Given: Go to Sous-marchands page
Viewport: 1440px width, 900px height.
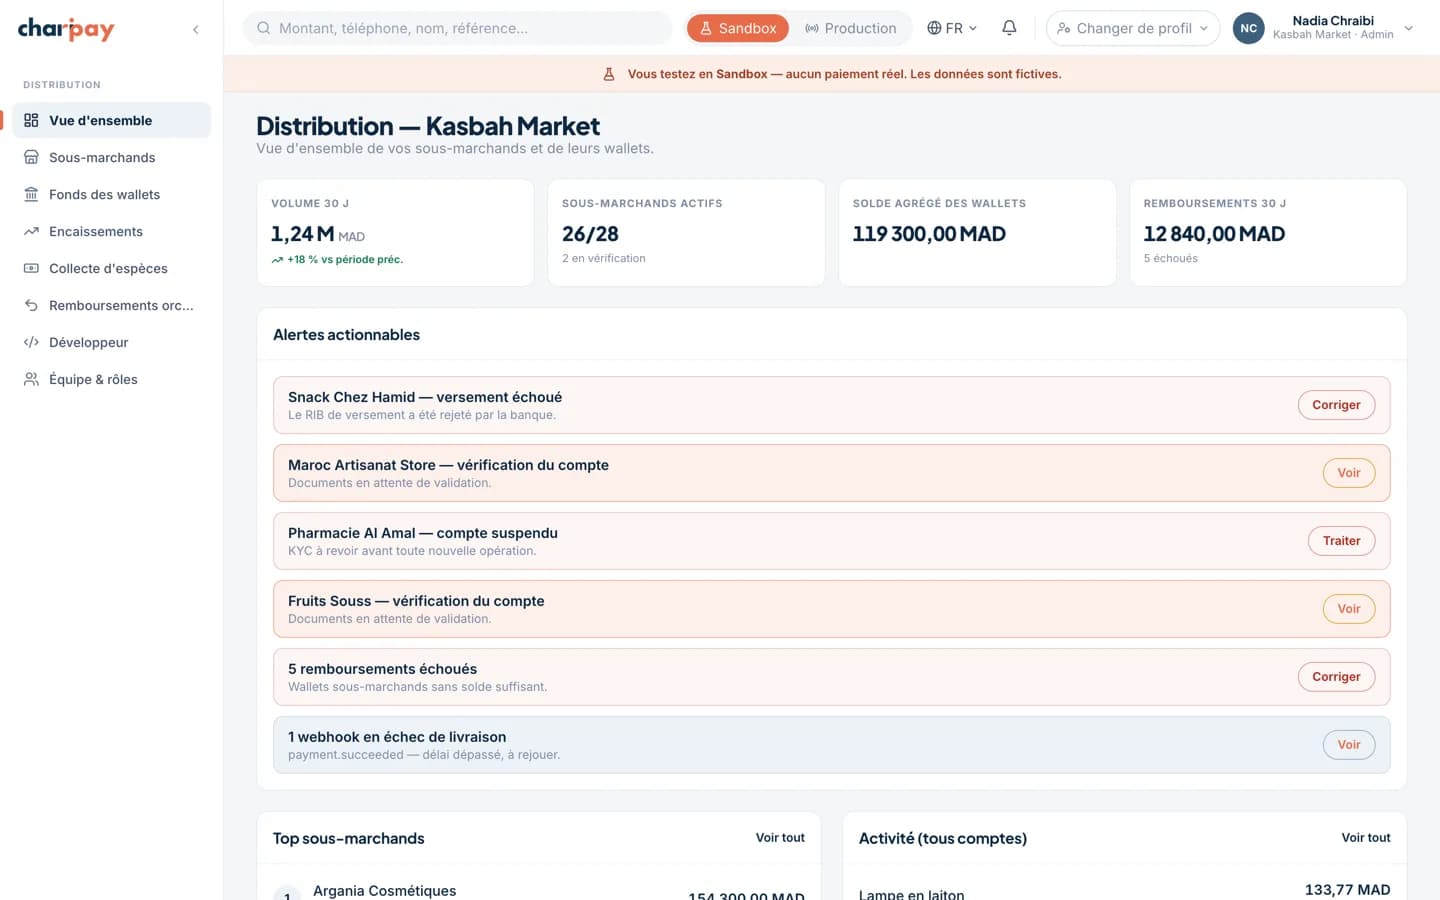Looking at the screenshot, I should [x=112, y=157].
